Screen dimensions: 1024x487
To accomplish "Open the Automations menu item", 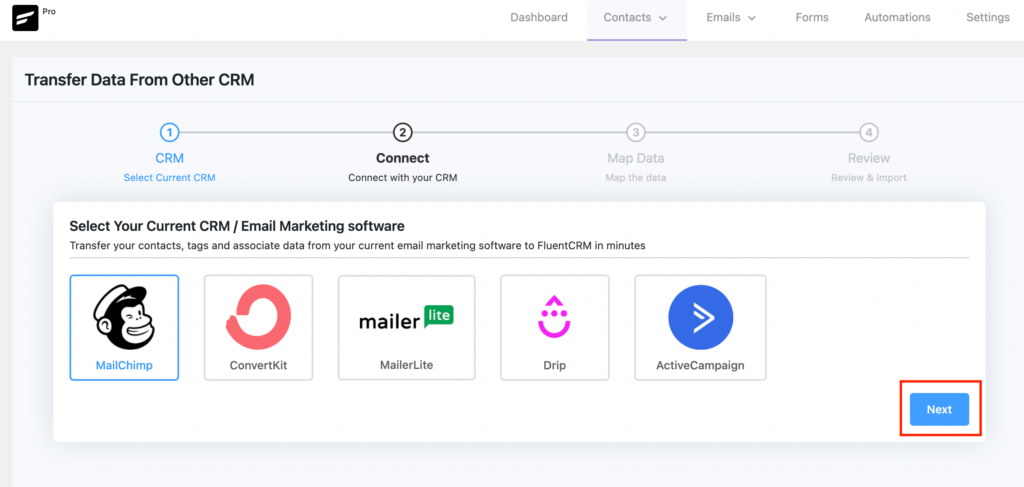I will 897,18.
